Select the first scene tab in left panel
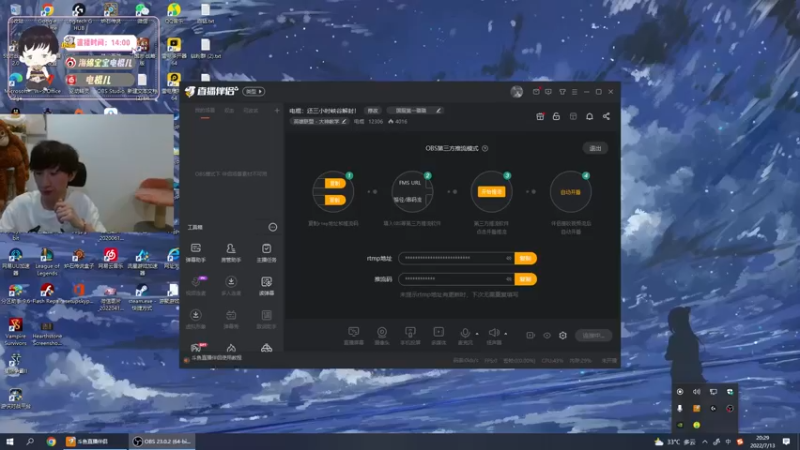Screen dimensions: 800x450 205,111
